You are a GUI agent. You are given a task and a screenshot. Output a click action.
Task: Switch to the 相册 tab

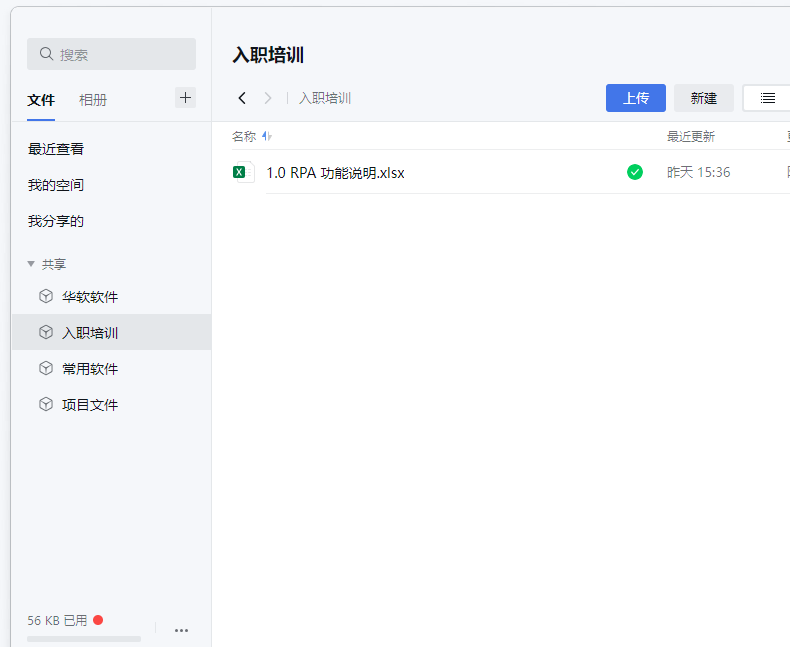pos(93,100)
